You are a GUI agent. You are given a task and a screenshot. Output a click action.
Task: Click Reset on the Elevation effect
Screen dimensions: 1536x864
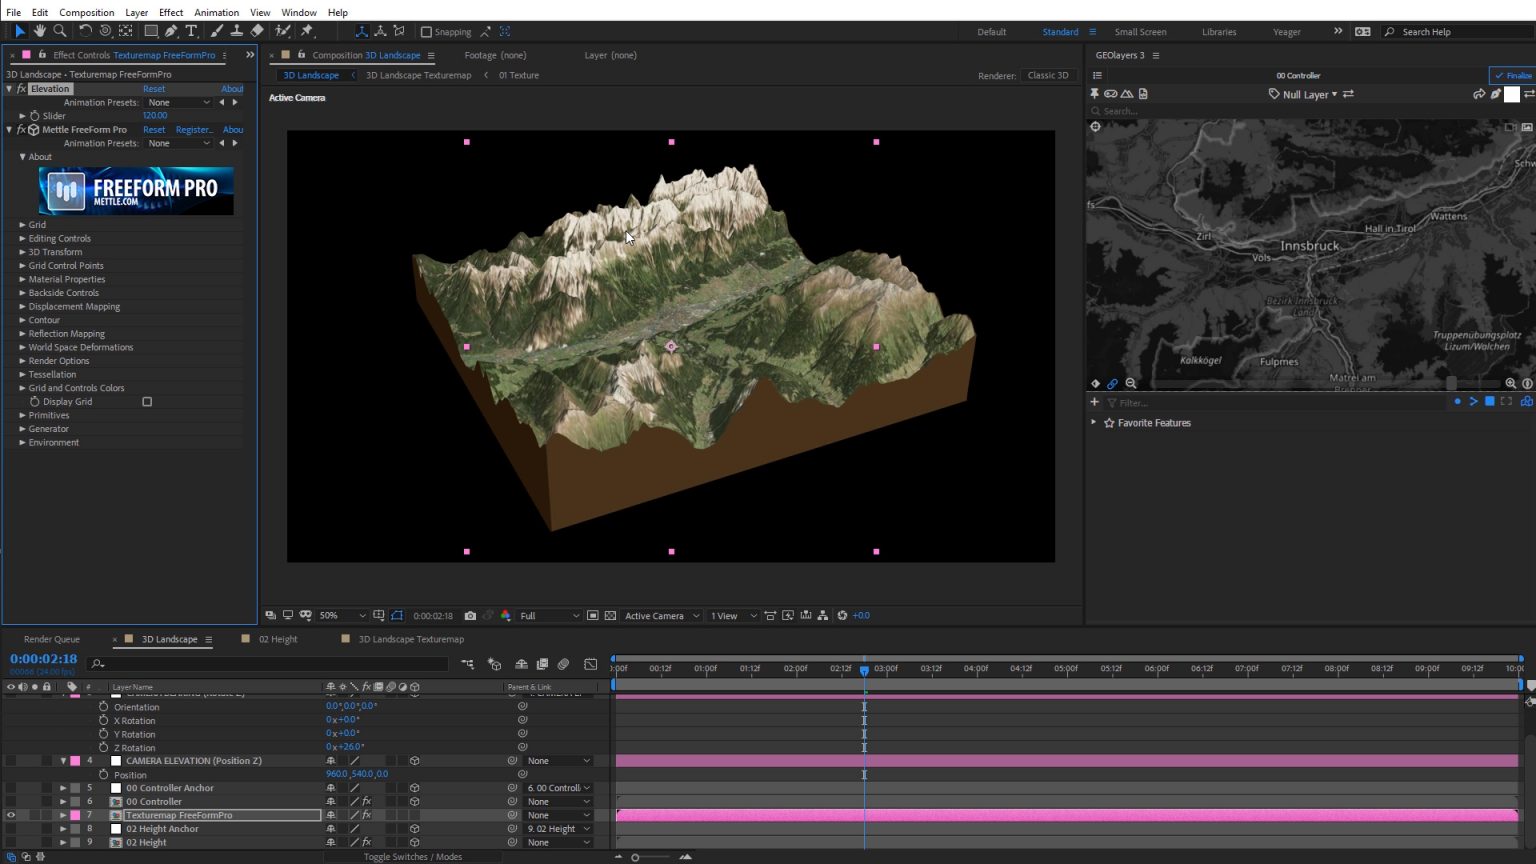[x=153, y=88]
